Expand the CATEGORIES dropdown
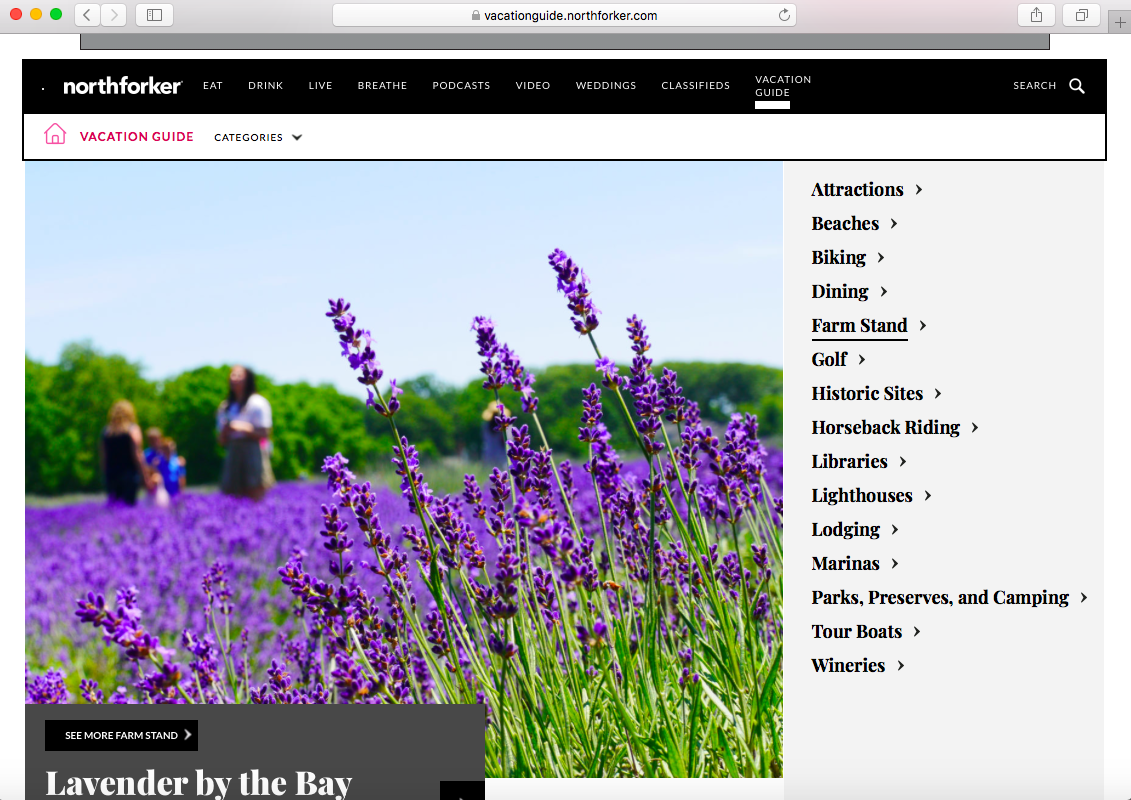Viewport: 1131px width, 800px height. tap(258, 137)
